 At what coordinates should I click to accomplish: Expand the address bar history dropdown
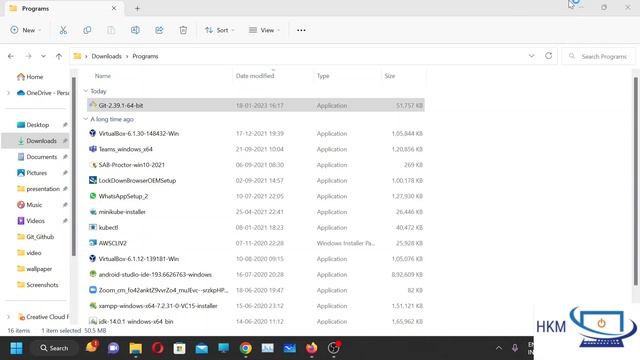pyautogui.click(x=531, y=56)
